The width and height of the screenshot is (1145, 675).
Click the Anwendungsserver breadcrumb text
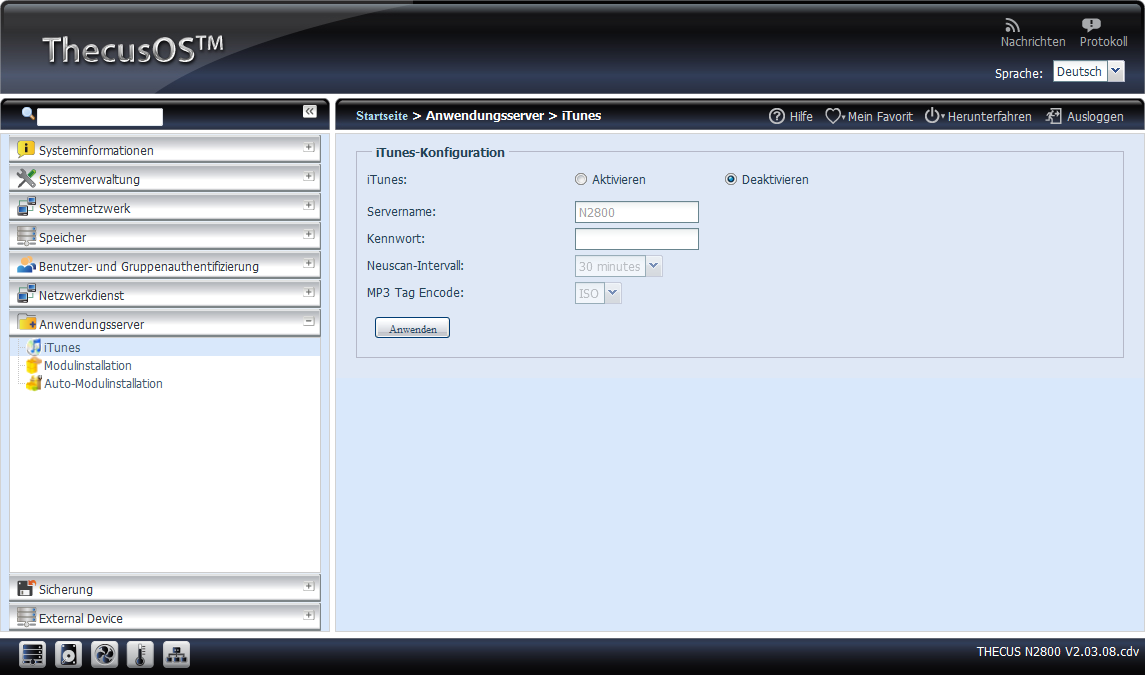coord(485,115)
